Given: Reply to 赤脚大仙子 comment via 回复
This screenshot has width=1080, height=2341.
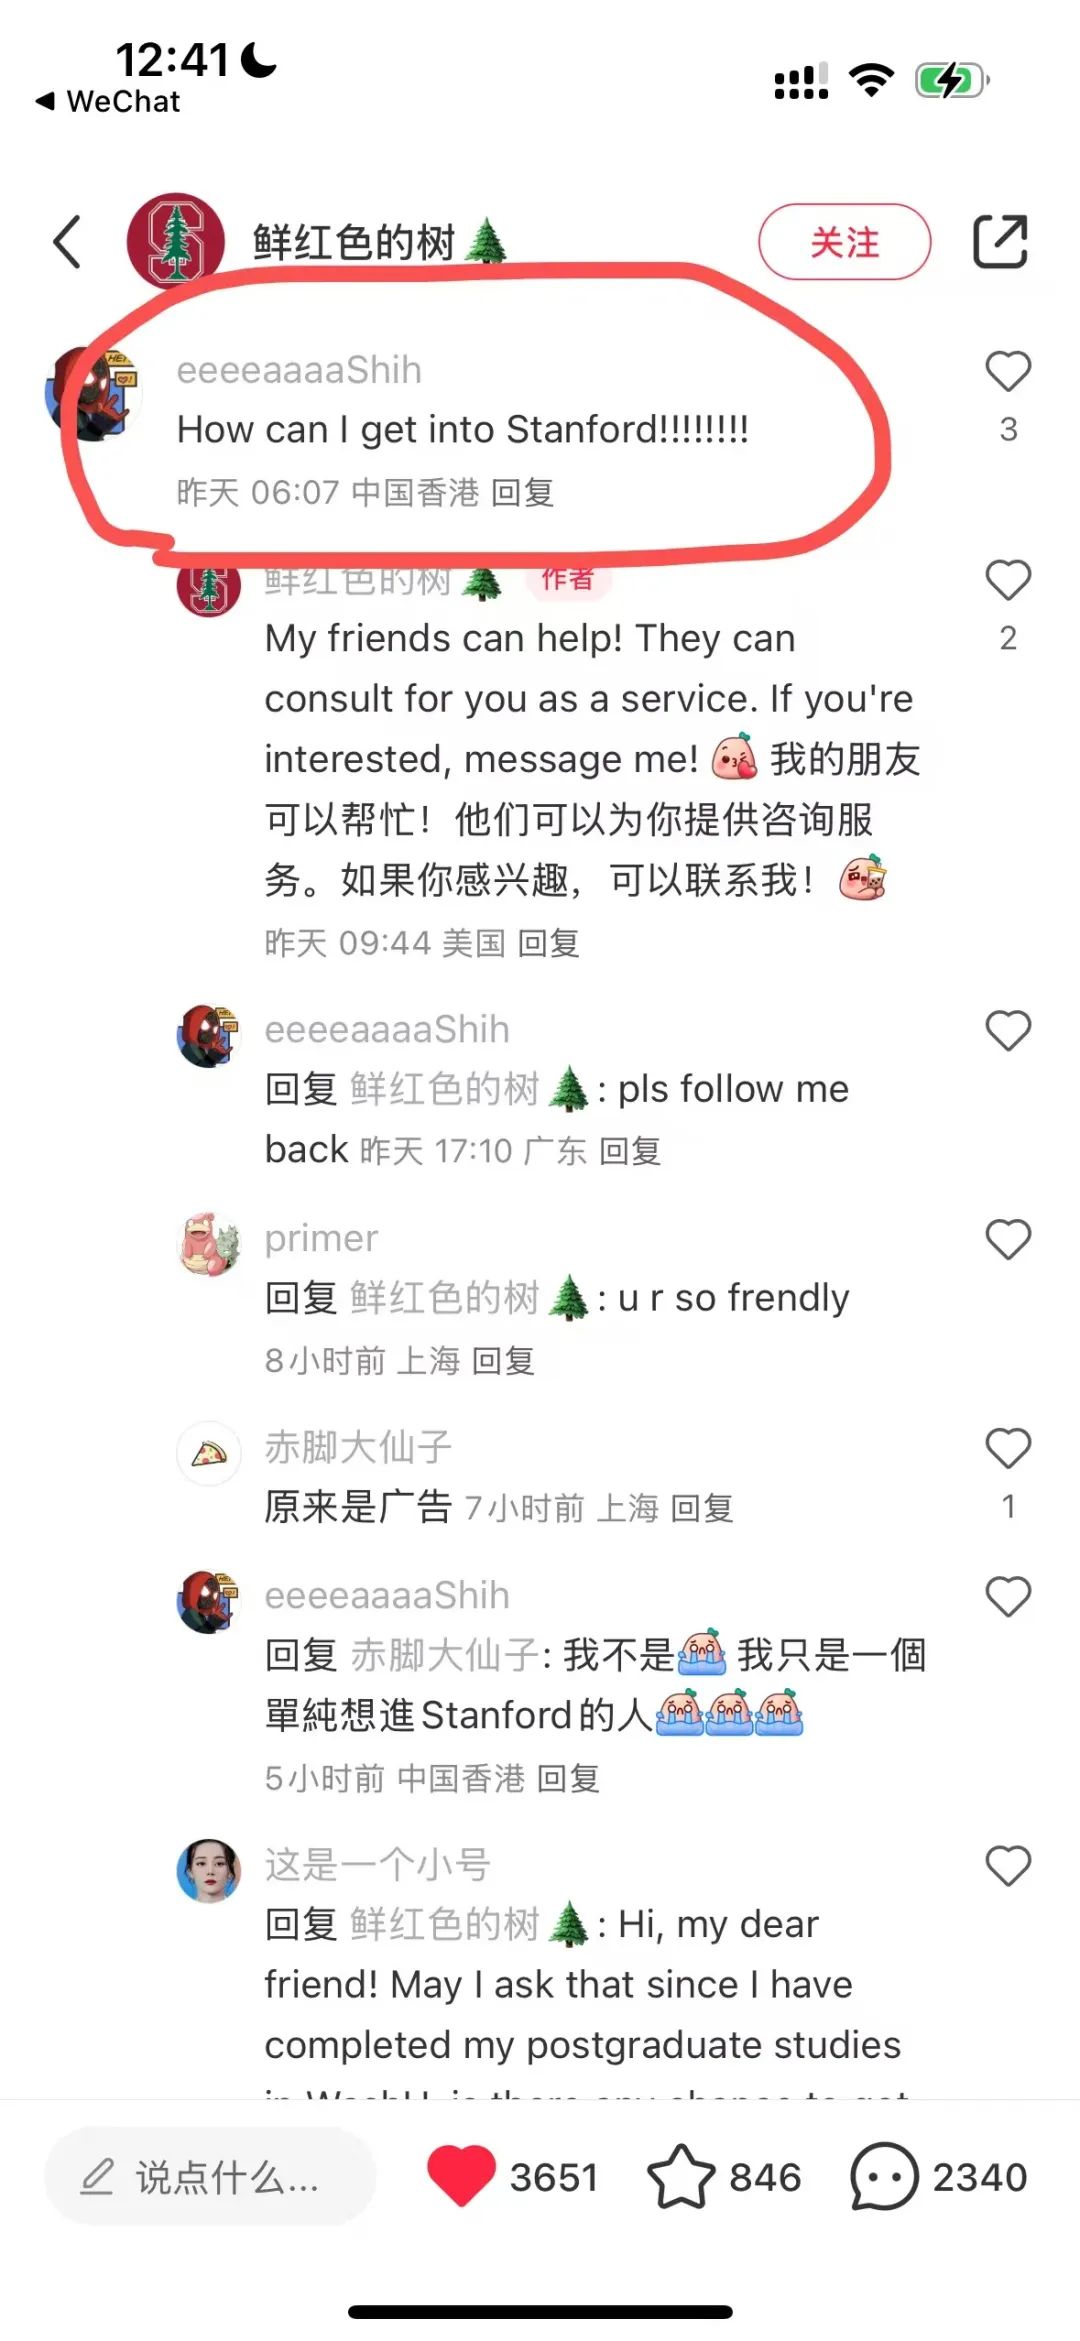Looking at the screenshot, I should pos(702,1508).
